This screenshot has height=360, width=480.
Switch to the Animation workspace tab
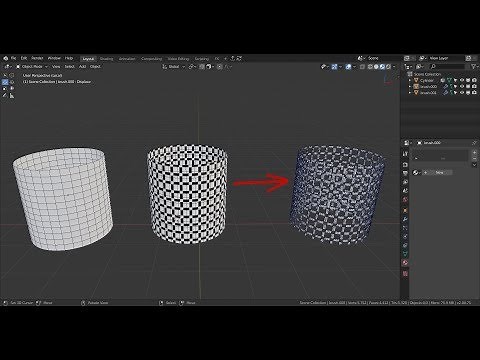coord(127,59)
